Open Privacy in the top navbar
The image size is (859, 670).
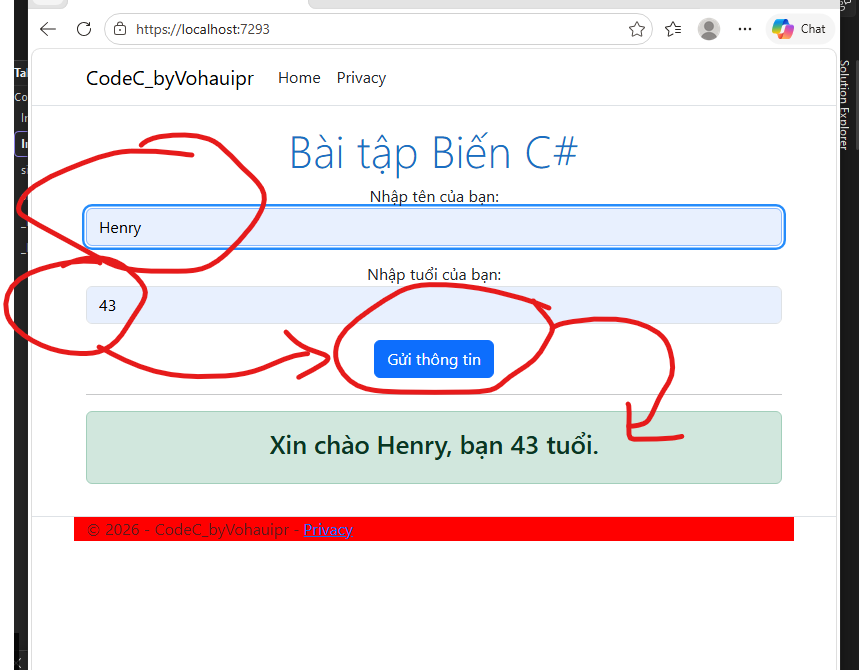(x=361, y=78)
